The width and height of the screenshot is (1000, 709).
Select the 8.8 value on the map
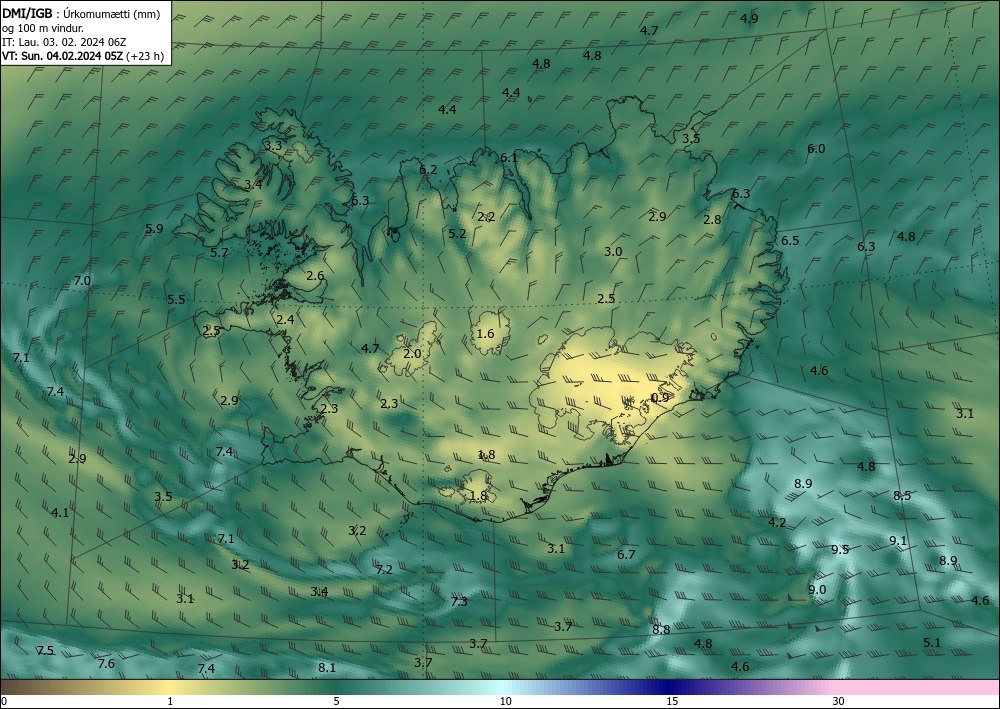pos(661,629)
